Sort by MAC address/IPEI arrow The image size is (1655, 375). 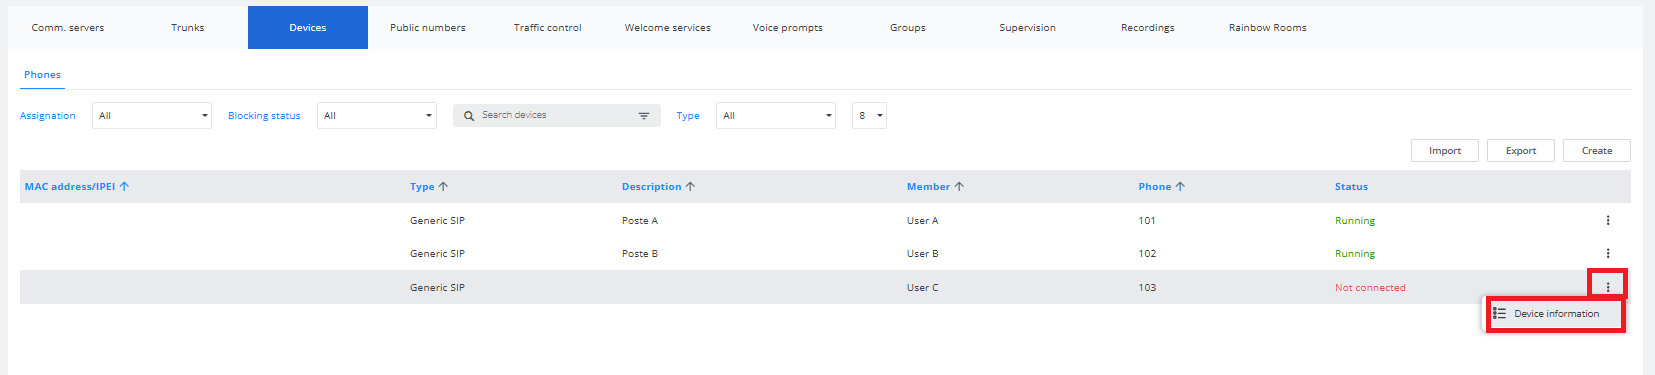[x=124, y=186]
